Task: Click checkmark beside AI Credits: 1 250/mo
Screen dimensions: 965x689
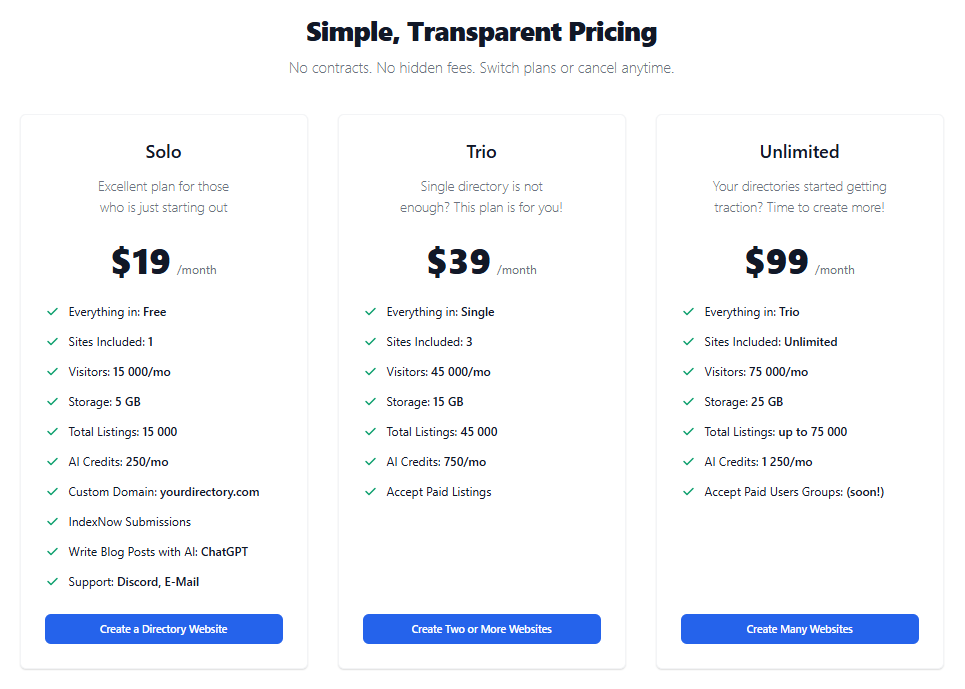Action: (688, 462)
